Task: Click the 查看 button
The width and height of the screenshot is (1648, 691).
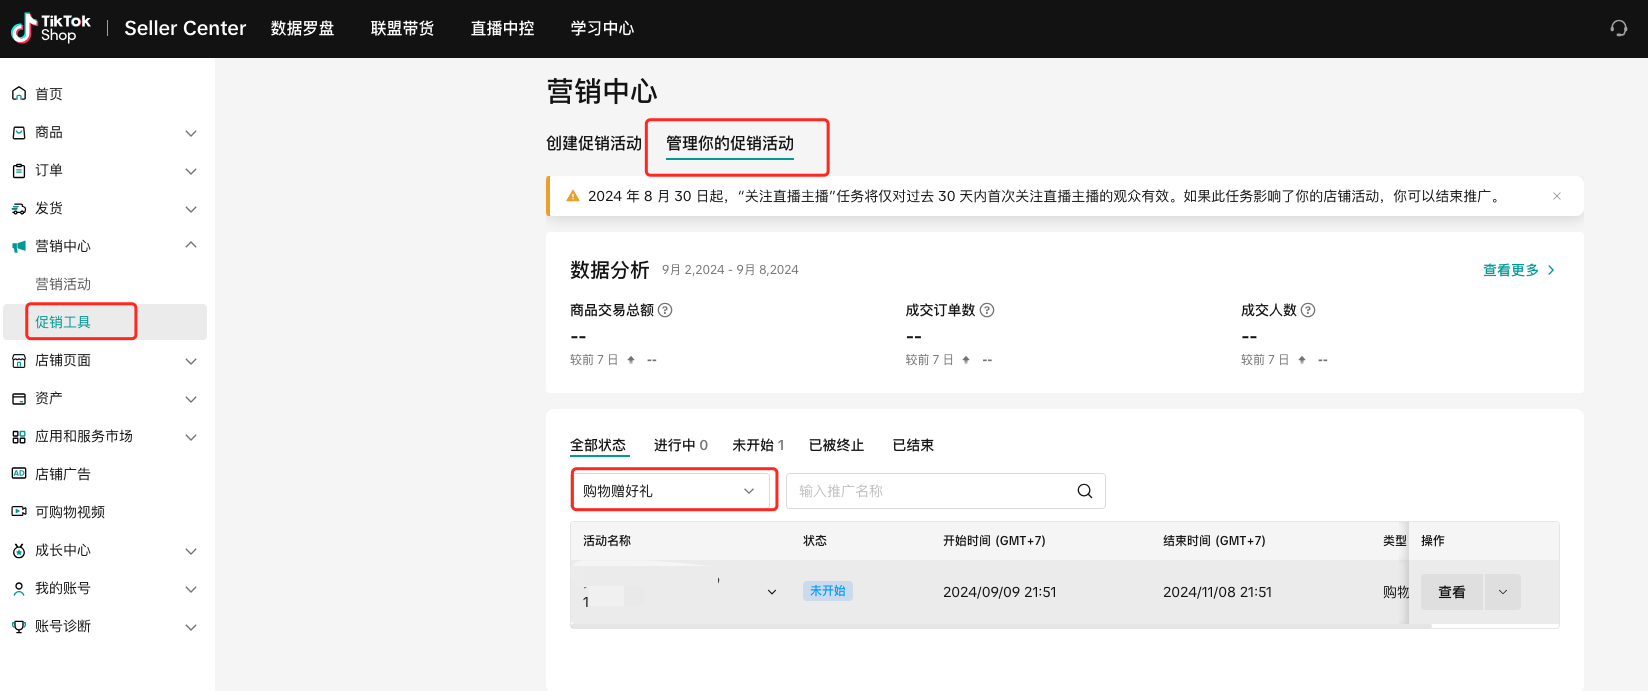Action: [x=1451, y=592]
